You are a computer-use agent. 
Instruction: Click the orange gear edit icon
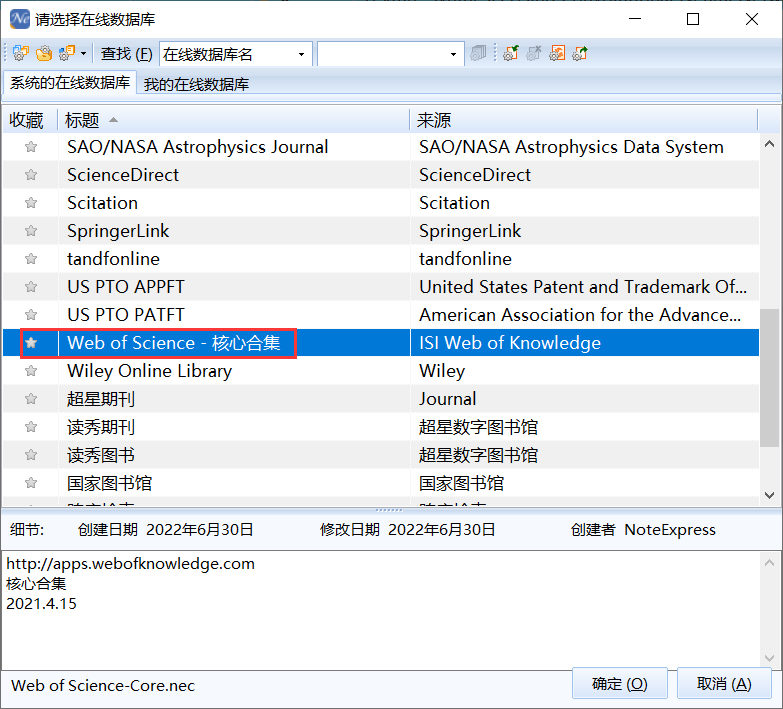[x=557, y=53]
